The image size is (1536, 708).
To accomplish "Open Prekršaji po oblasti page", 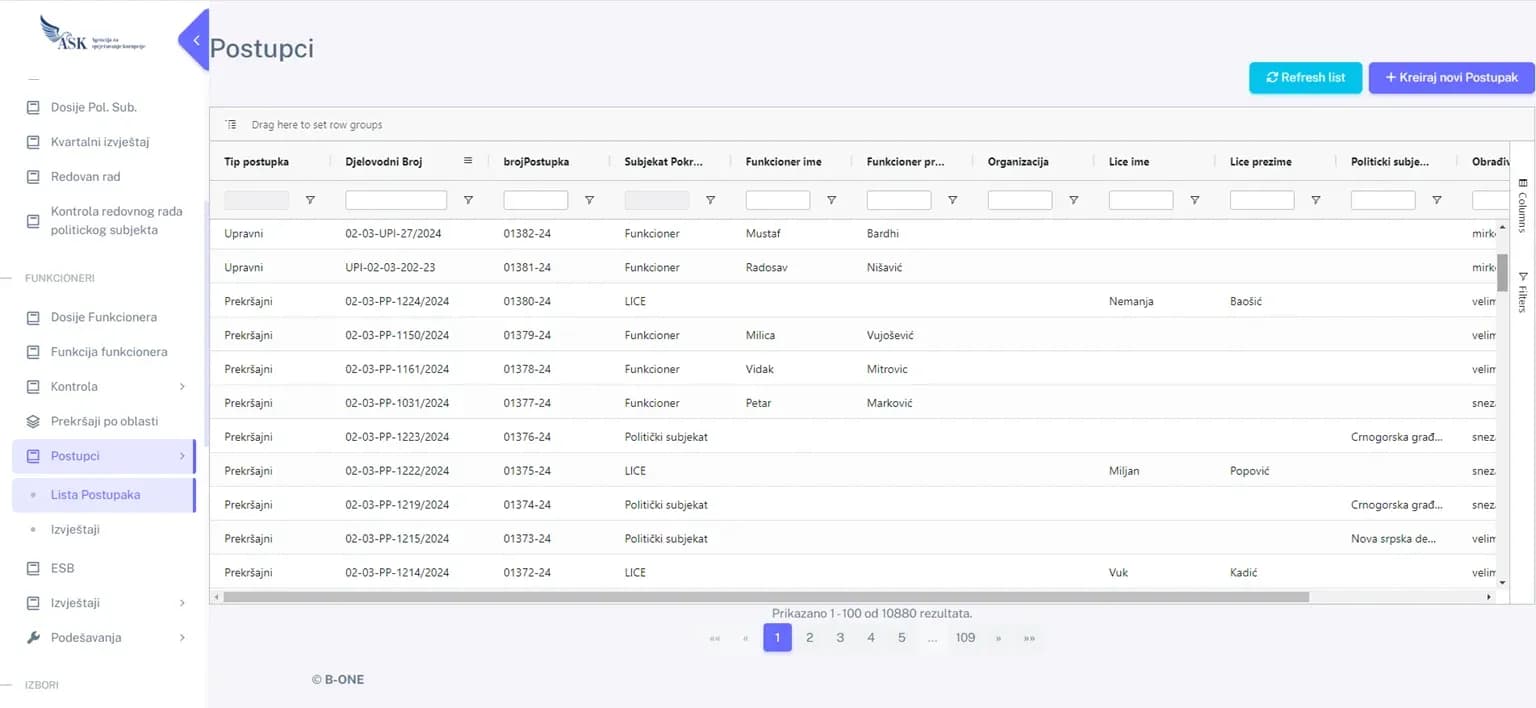I will pyautogui.click(x=104, y=421).
